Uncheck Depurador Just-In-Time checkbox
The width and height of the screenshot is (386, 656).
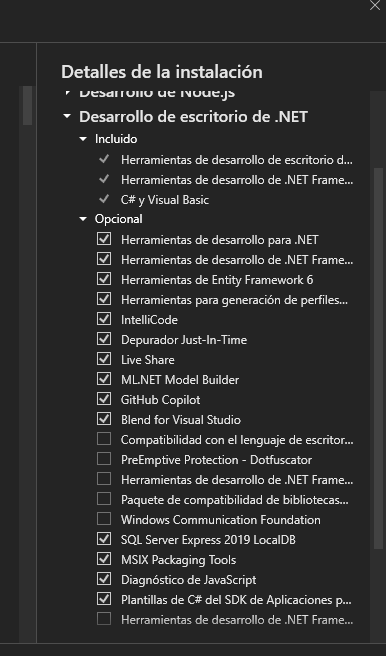[104, 339]
